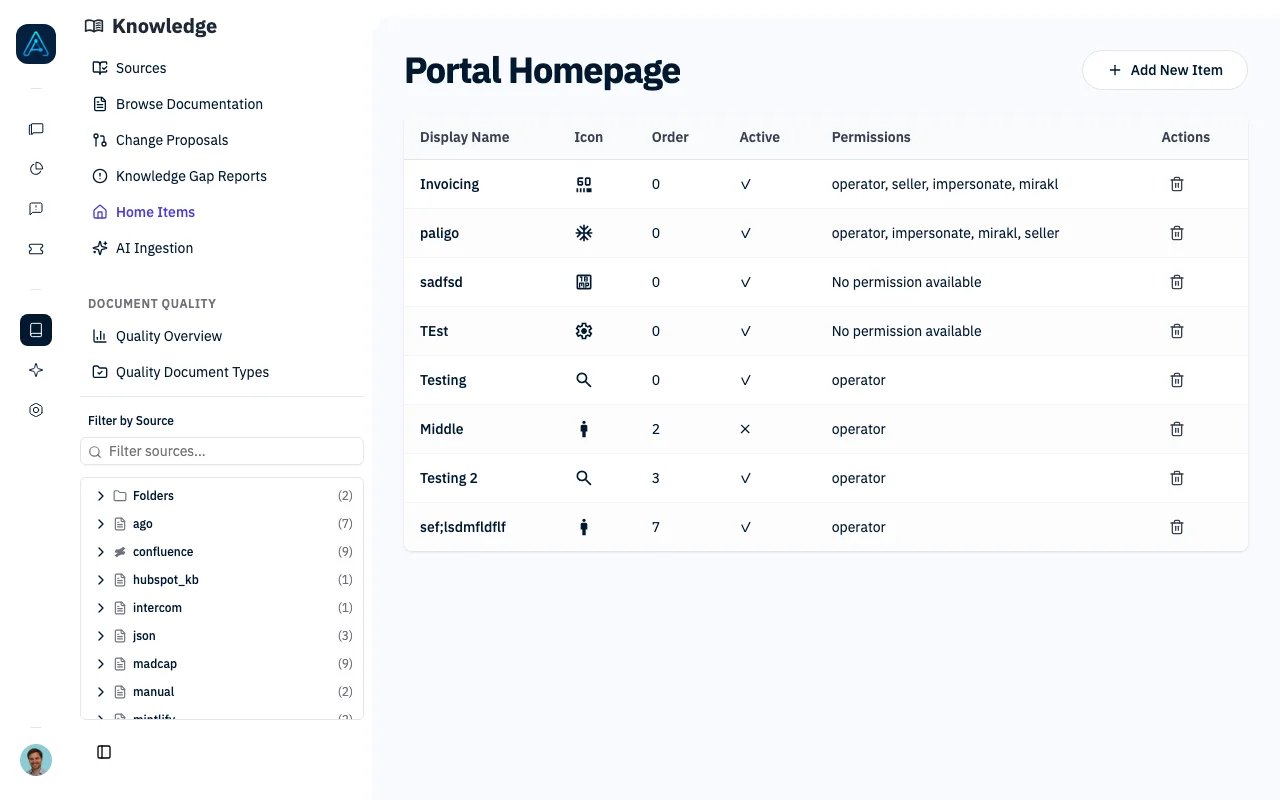
Task: Open Knowledge Gap Reports
Action: (x=191, y=176)
